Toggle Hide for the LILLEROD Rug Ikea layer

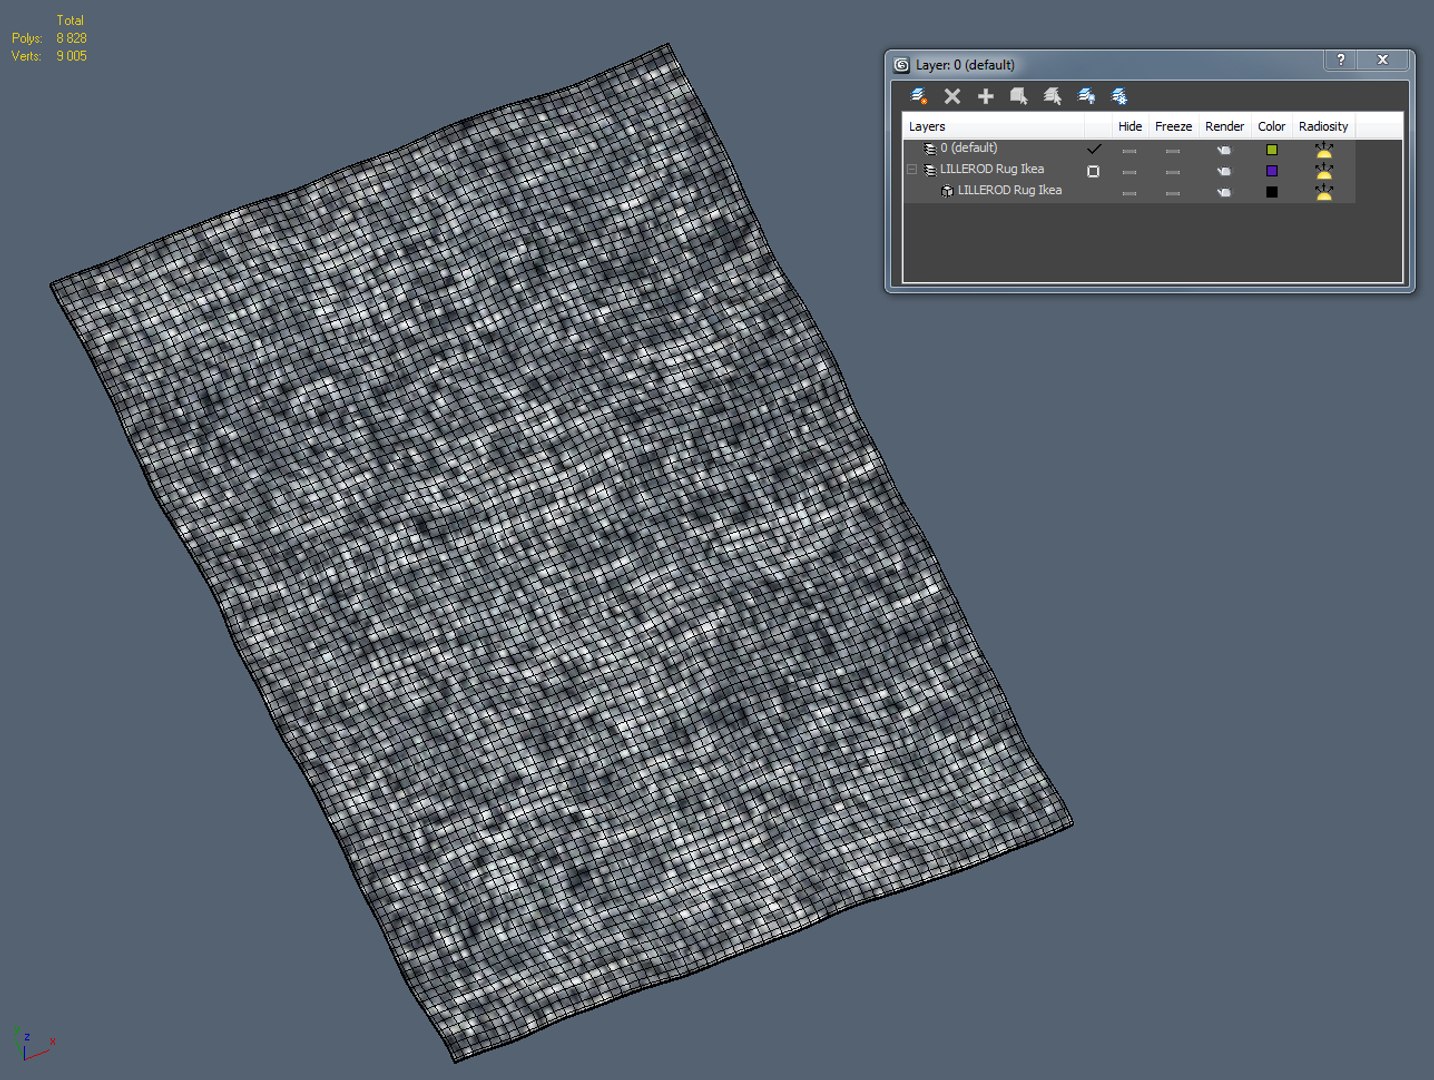click(1129, 172)
